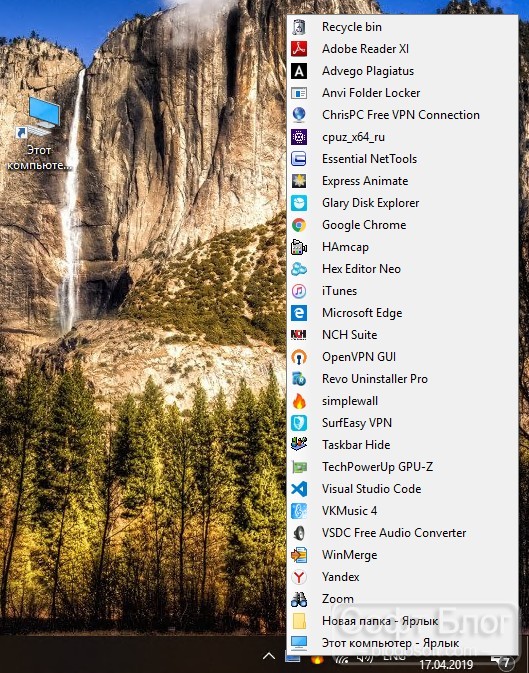Click the VKMusic 4 label
Screen dimensions: 529x673
click(350, 511)
